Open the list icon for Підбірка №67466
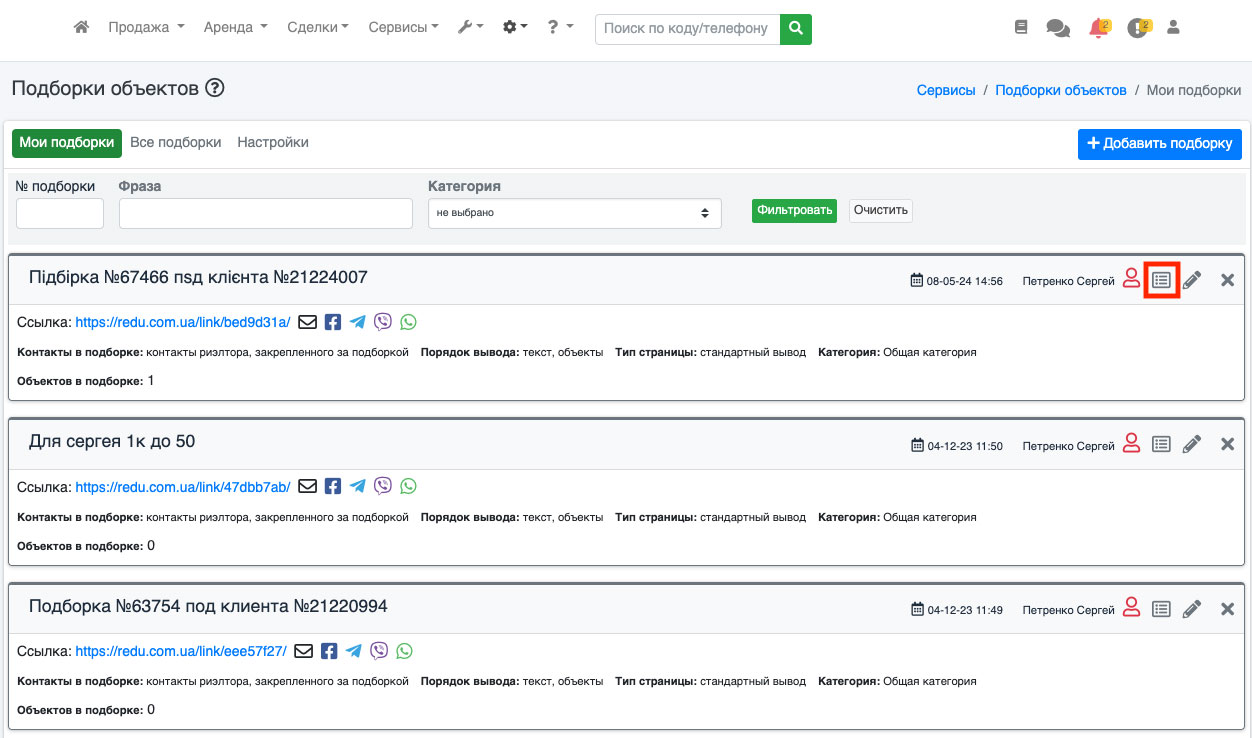 click(x=1161, y=280)
